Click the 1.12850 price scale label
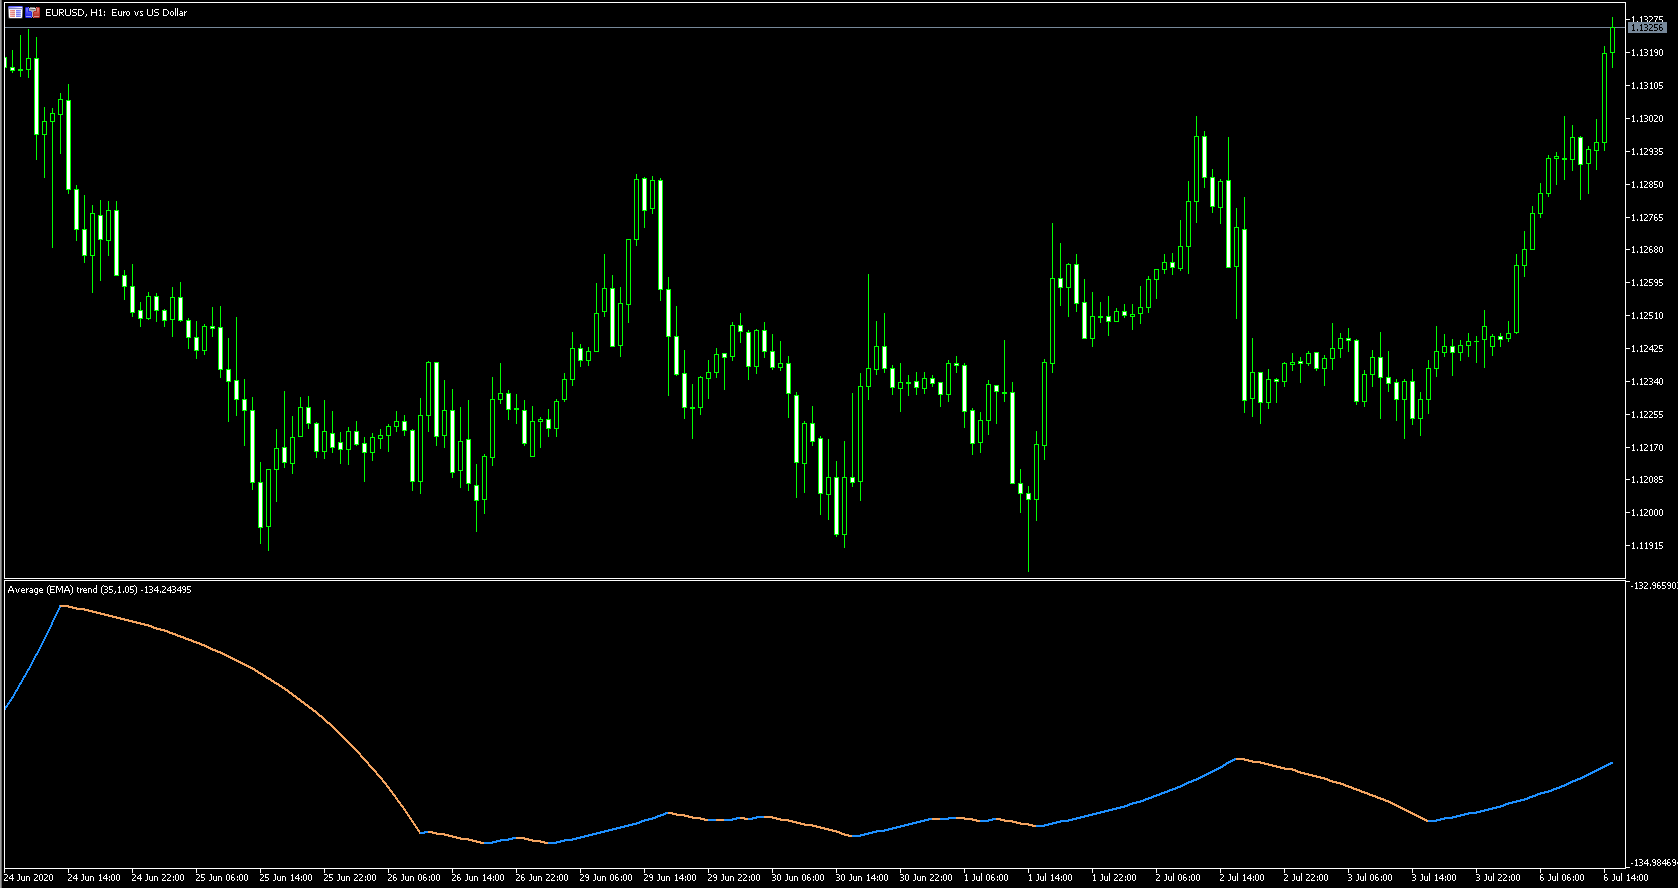 click(1646, 185)
